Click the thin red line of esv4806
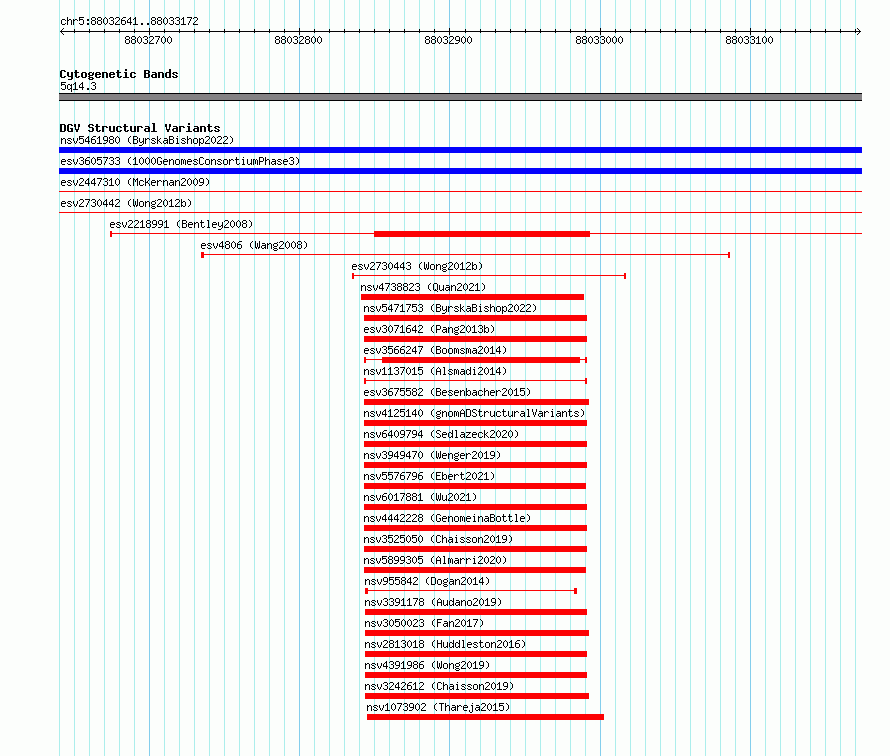The width and height of the screenshot is (890, 756). click(x=465, y=255)
